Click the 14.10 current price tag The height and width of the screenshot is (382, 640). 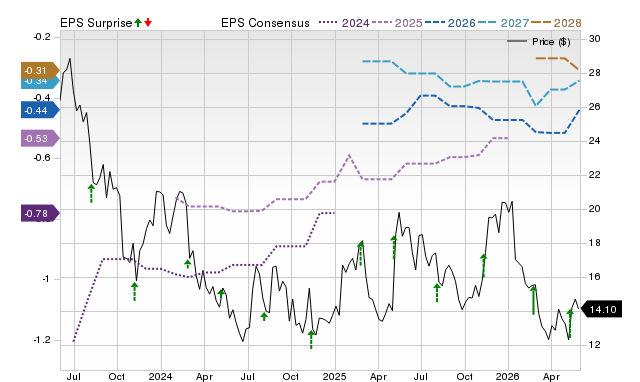tap(602, 309)
